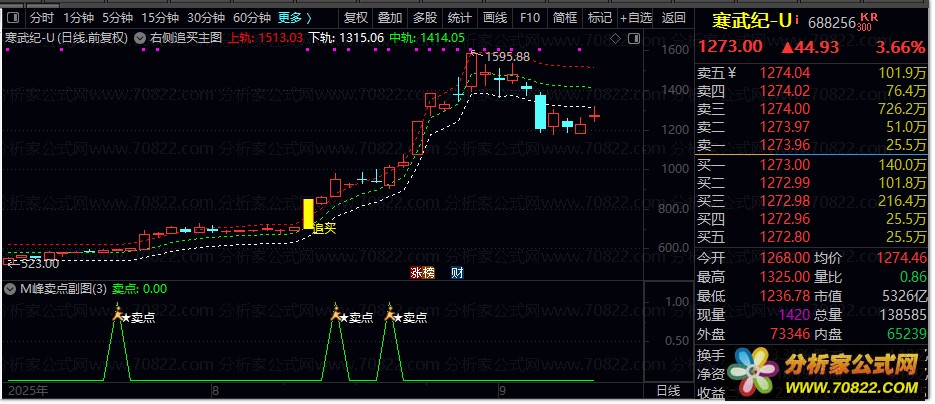This screenshot has width=935, height=404.
Task: Click the 复权 button
Action: pyautogui.click(x=356, y=18)
